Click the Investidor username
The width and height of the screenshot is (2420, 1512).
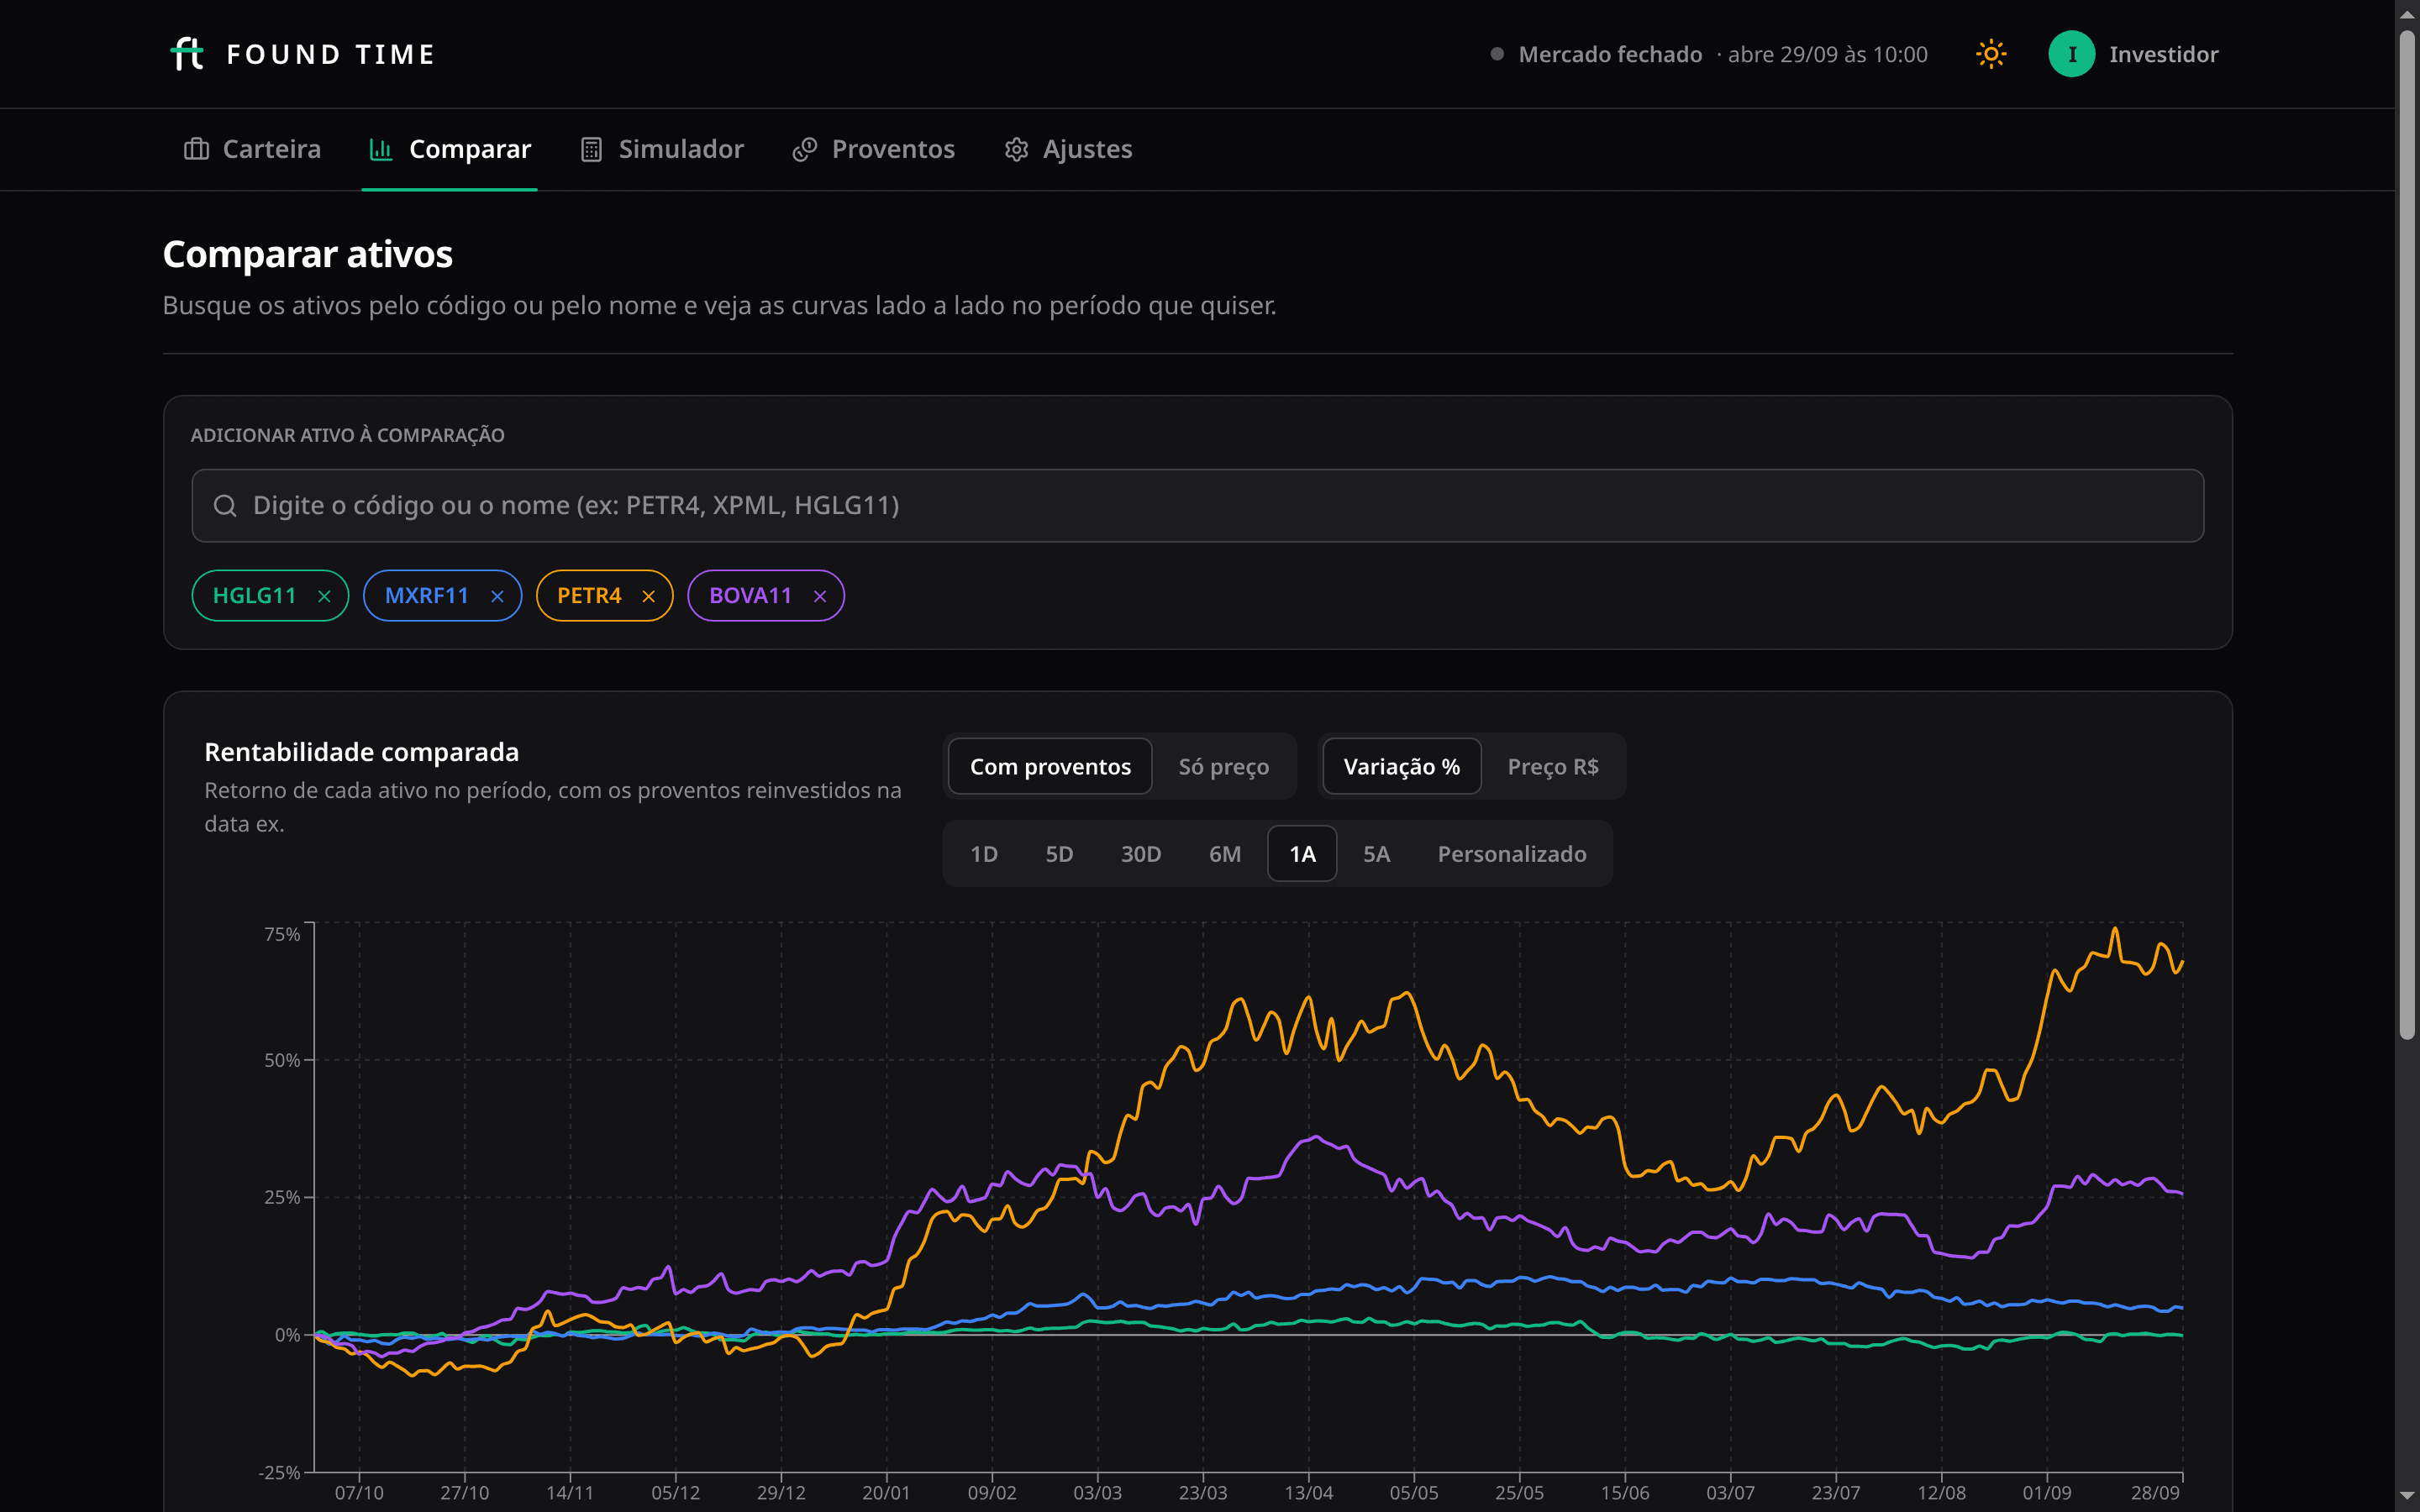pos(2163,54)
